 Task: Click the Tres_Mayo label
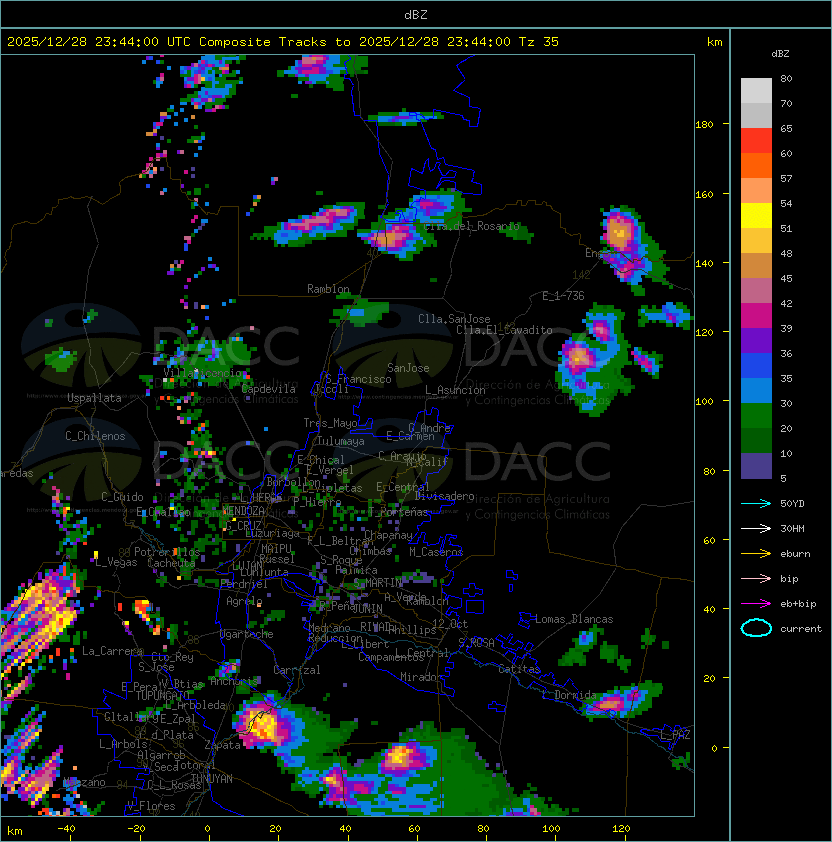click(x=330, y=423)
